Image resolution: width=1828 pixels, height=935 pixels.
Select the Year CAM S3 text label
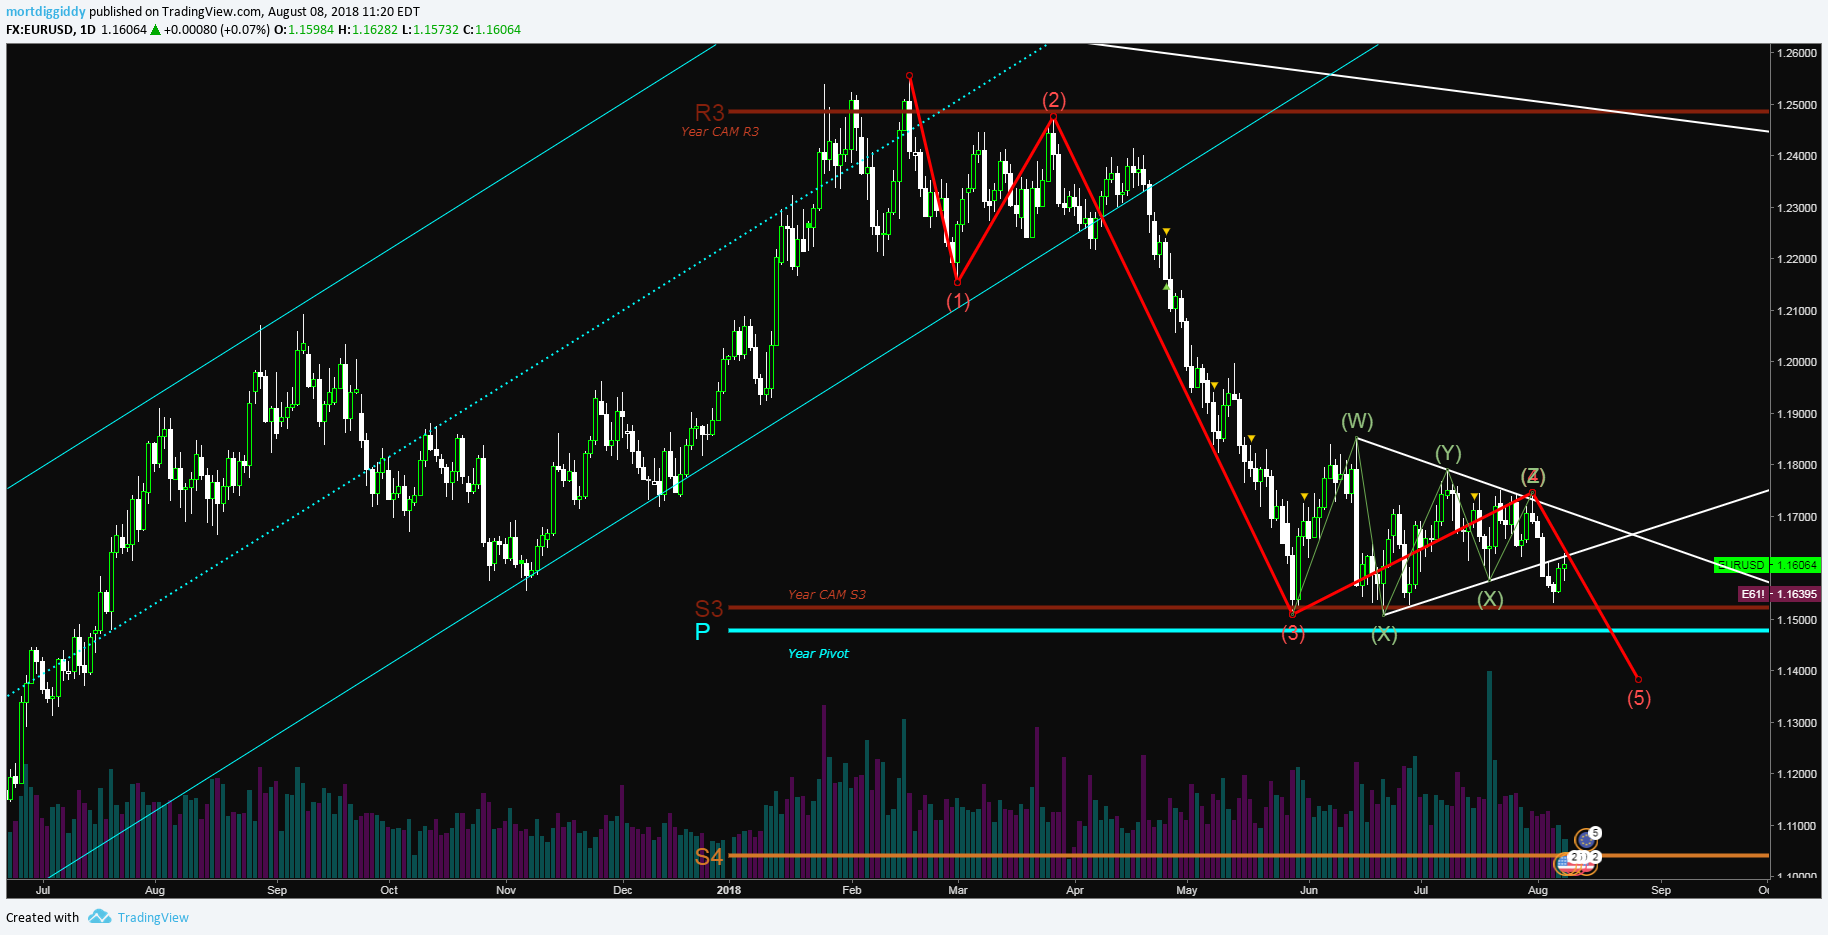click(x=827, y=595)
